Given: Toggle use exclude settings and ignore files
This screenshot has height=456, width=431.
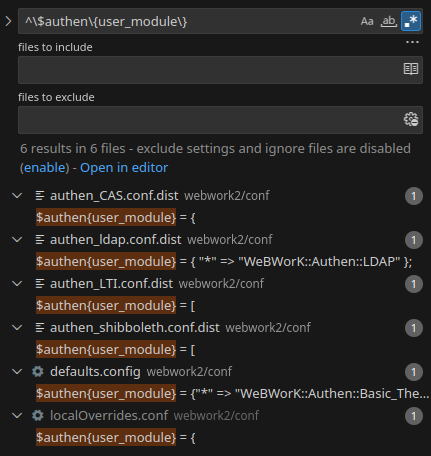Looking at the screenshot, I should 411,119.
